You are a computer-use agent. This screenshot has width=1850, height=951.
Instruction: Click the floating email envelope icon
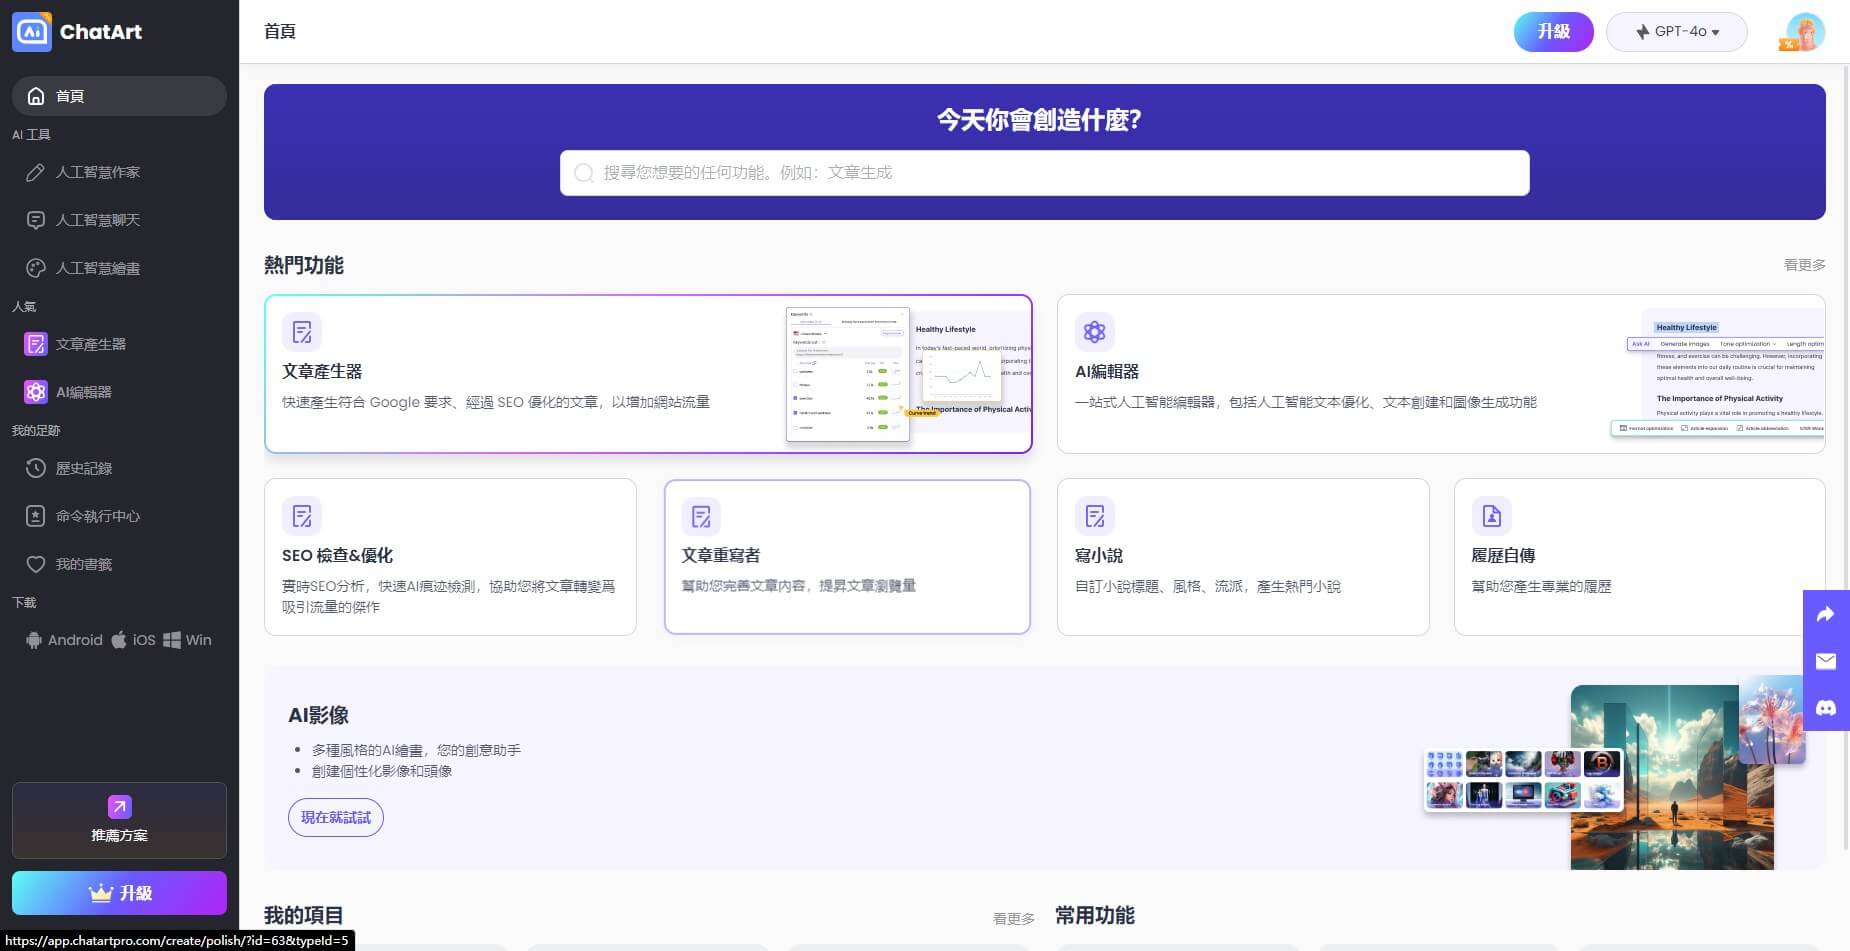coord(1826,661)
